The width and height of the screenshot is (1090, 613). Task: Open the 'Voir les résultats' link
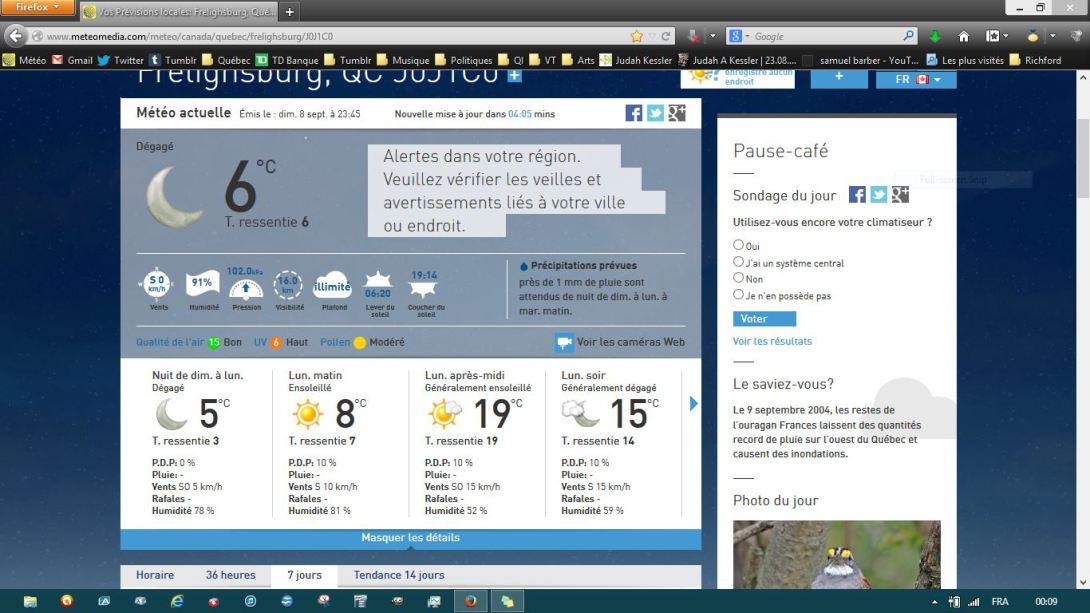772,341
